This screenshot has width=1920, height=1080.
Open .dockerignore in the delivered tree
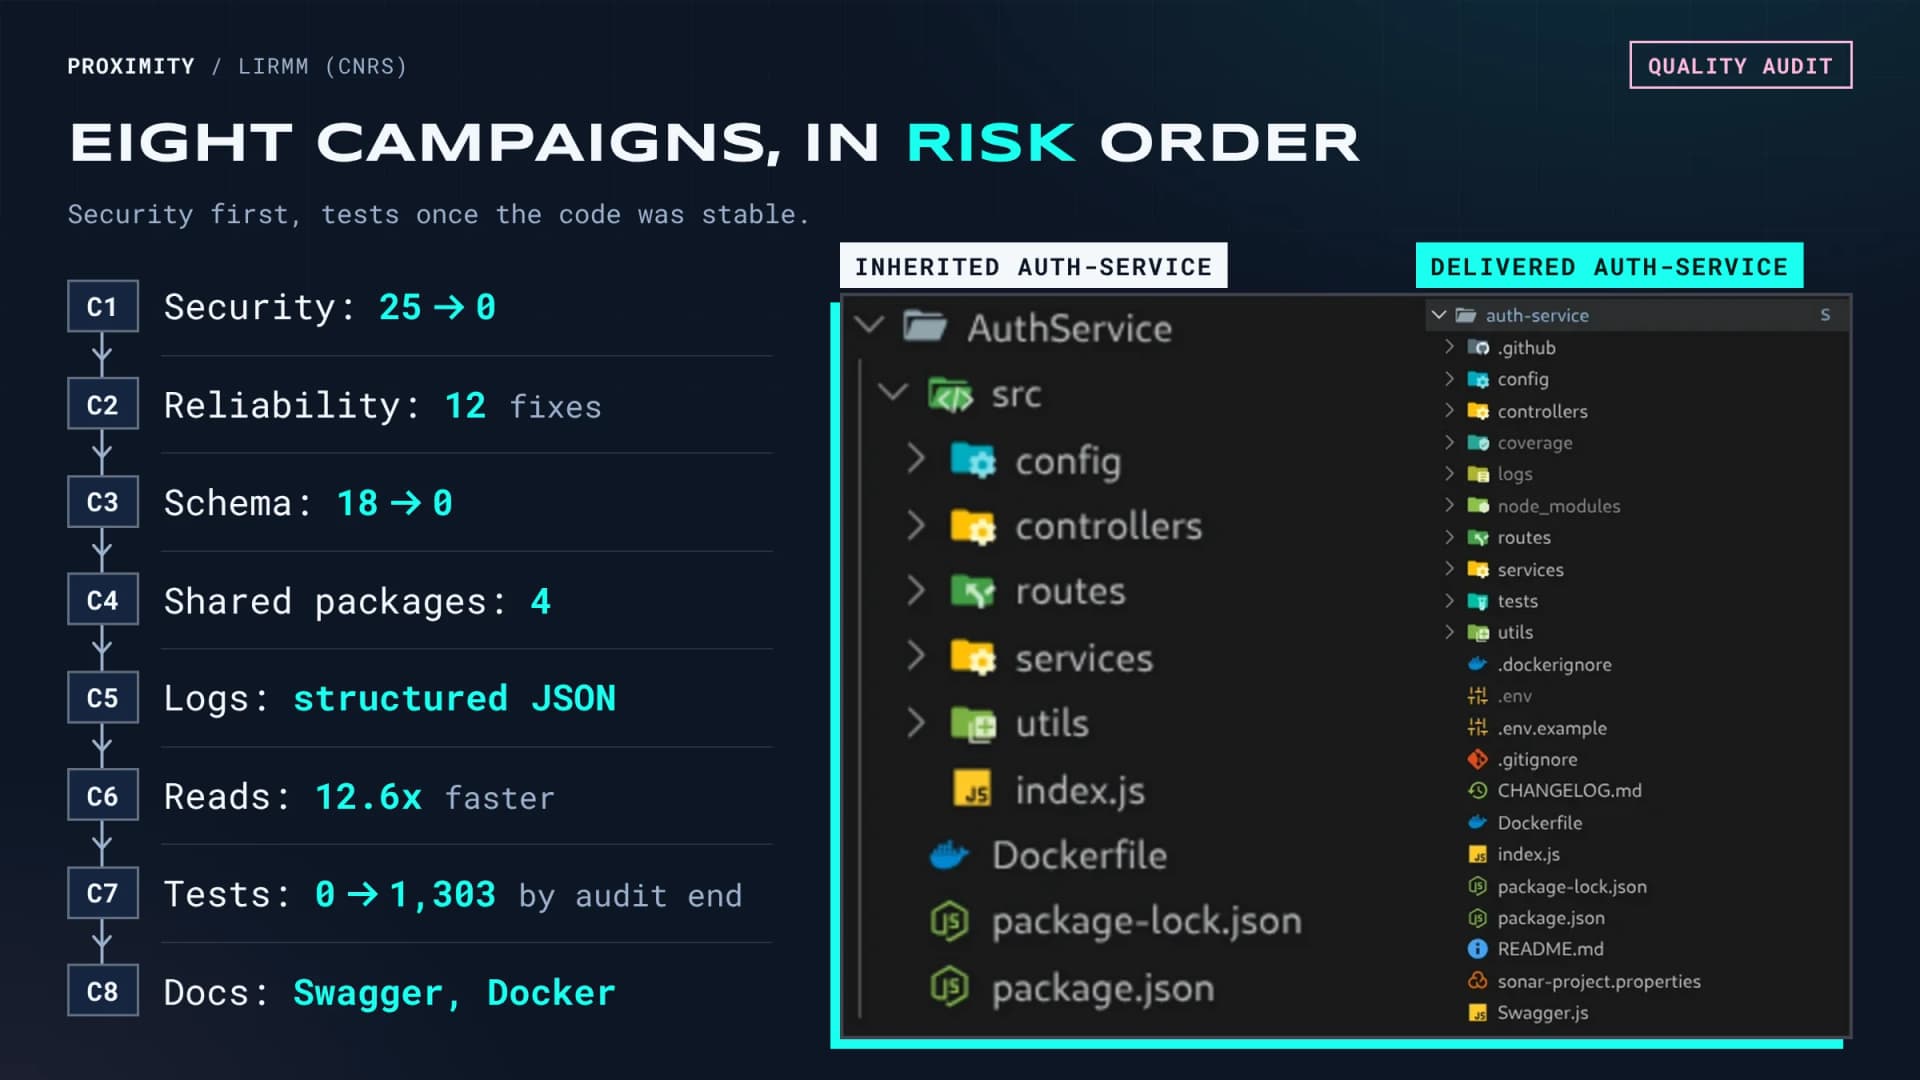coord(1553,664)
